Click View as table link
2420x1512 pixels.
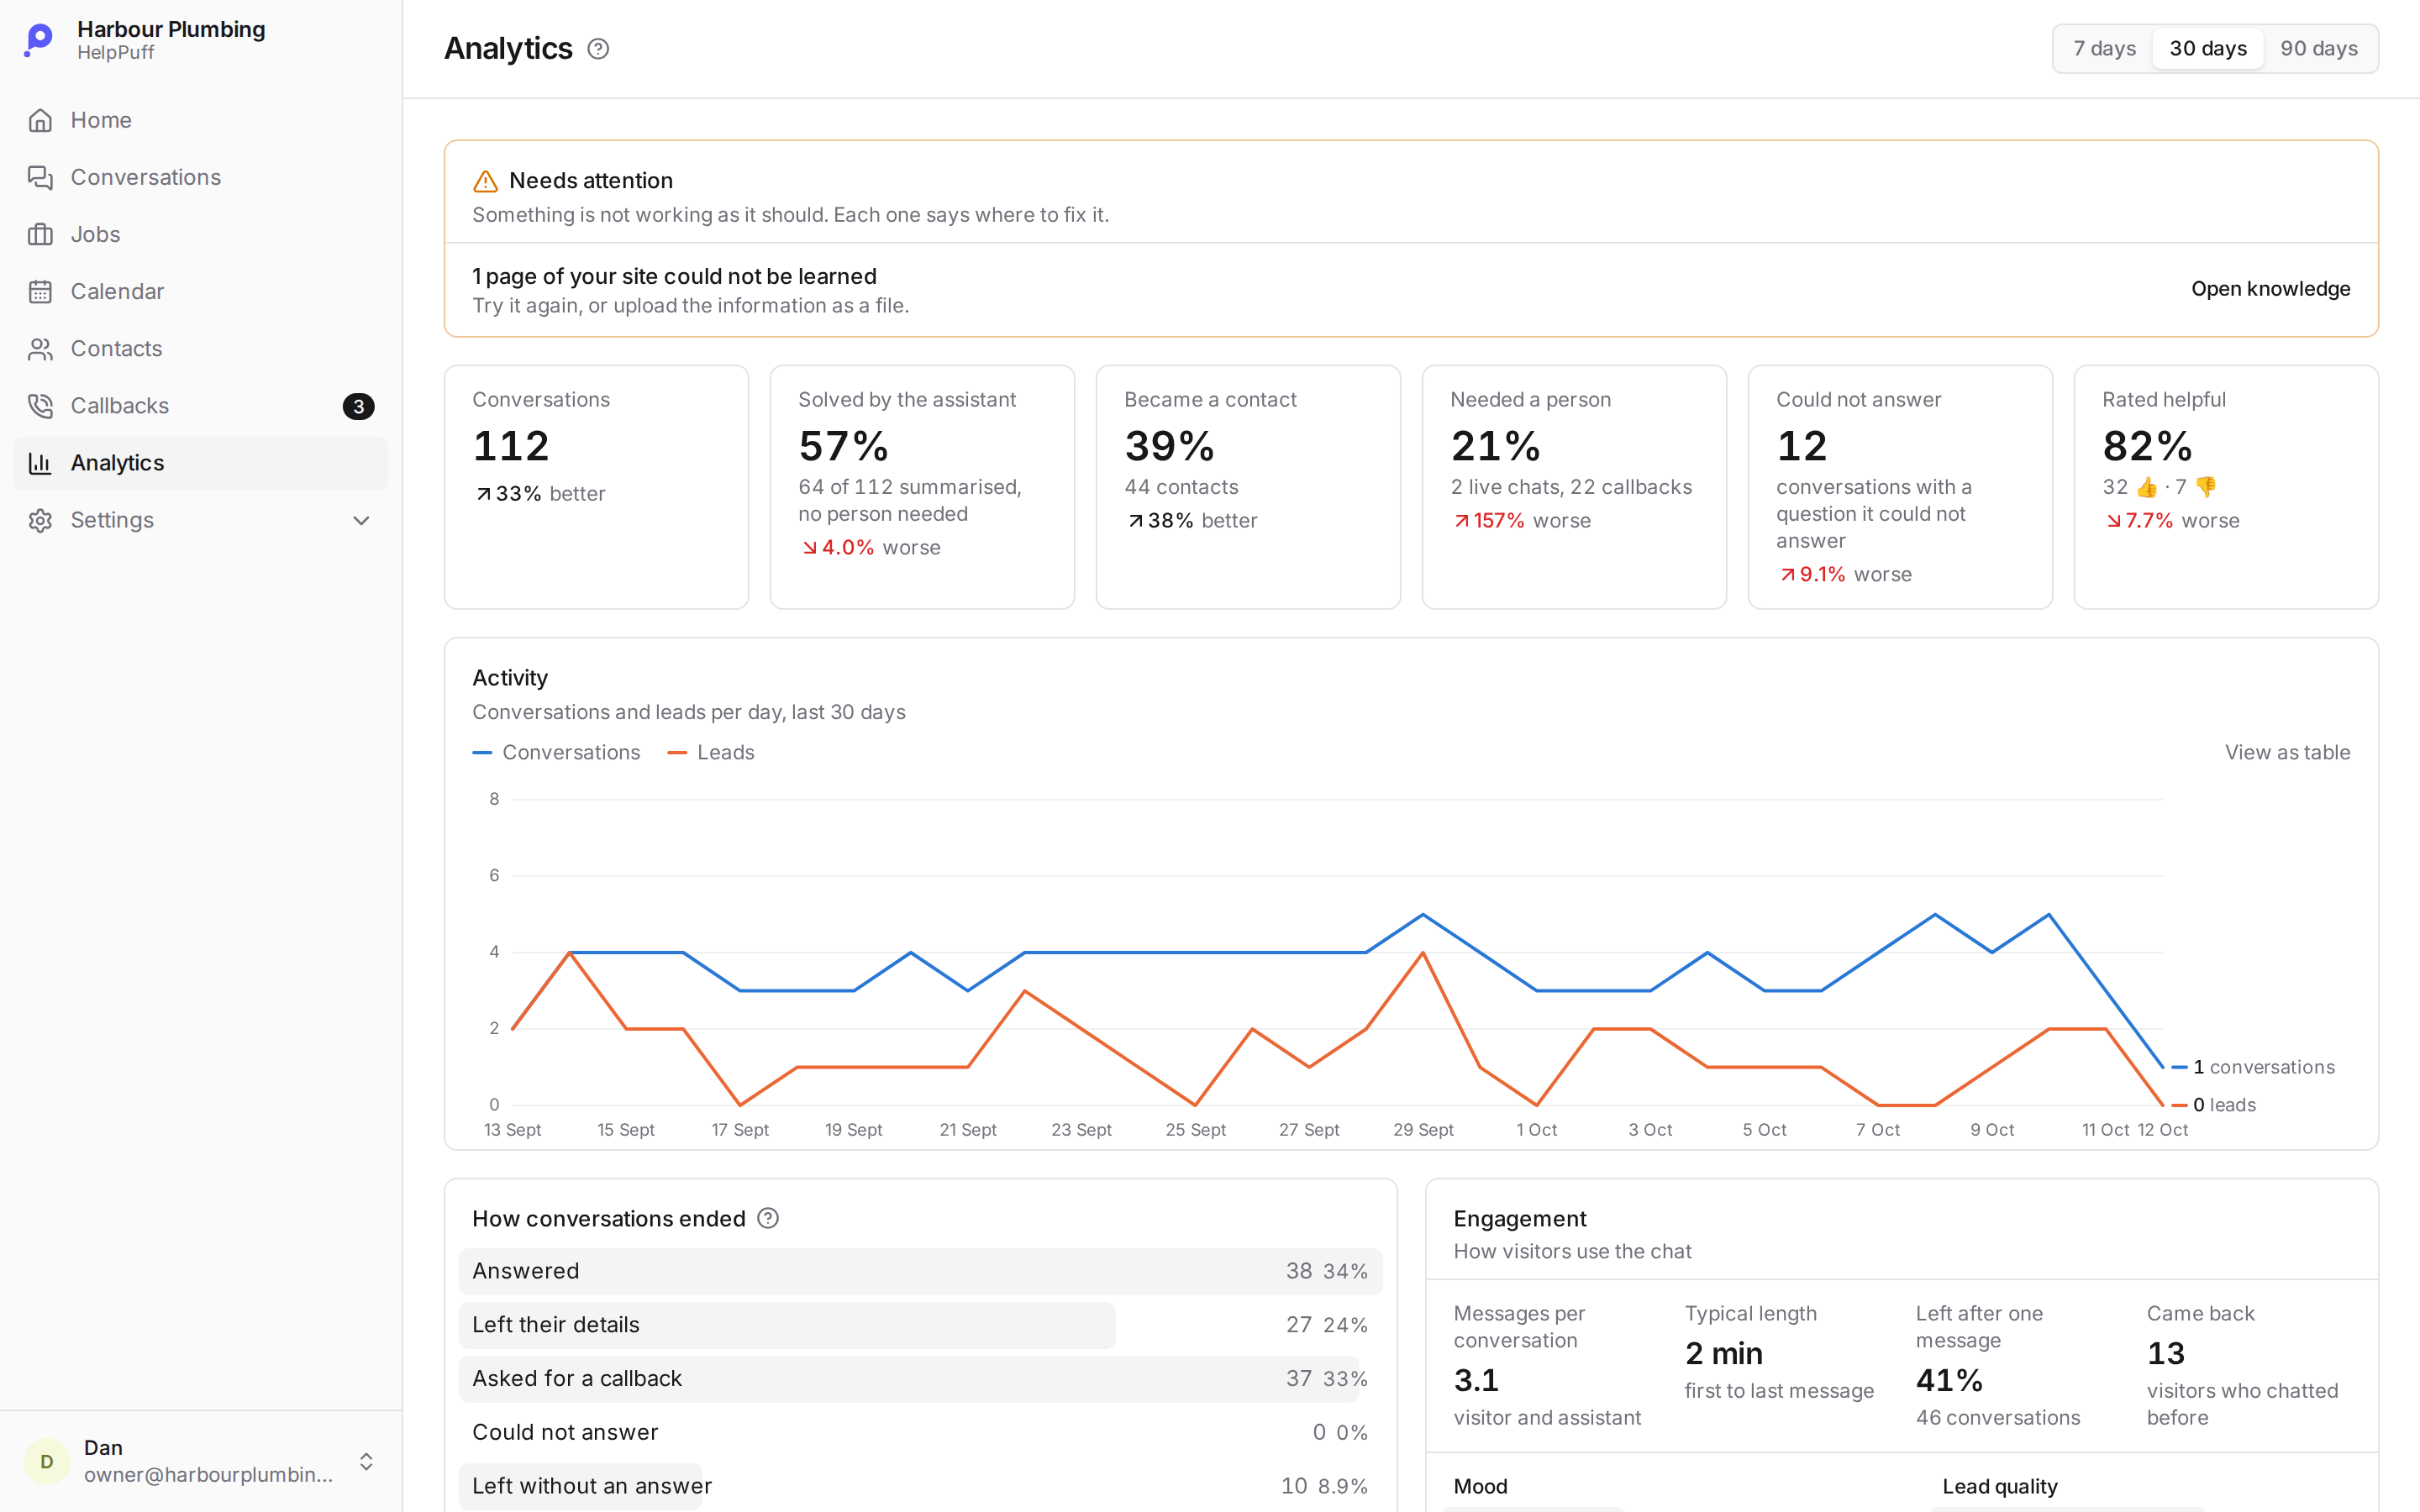[x=2287, y=752]
